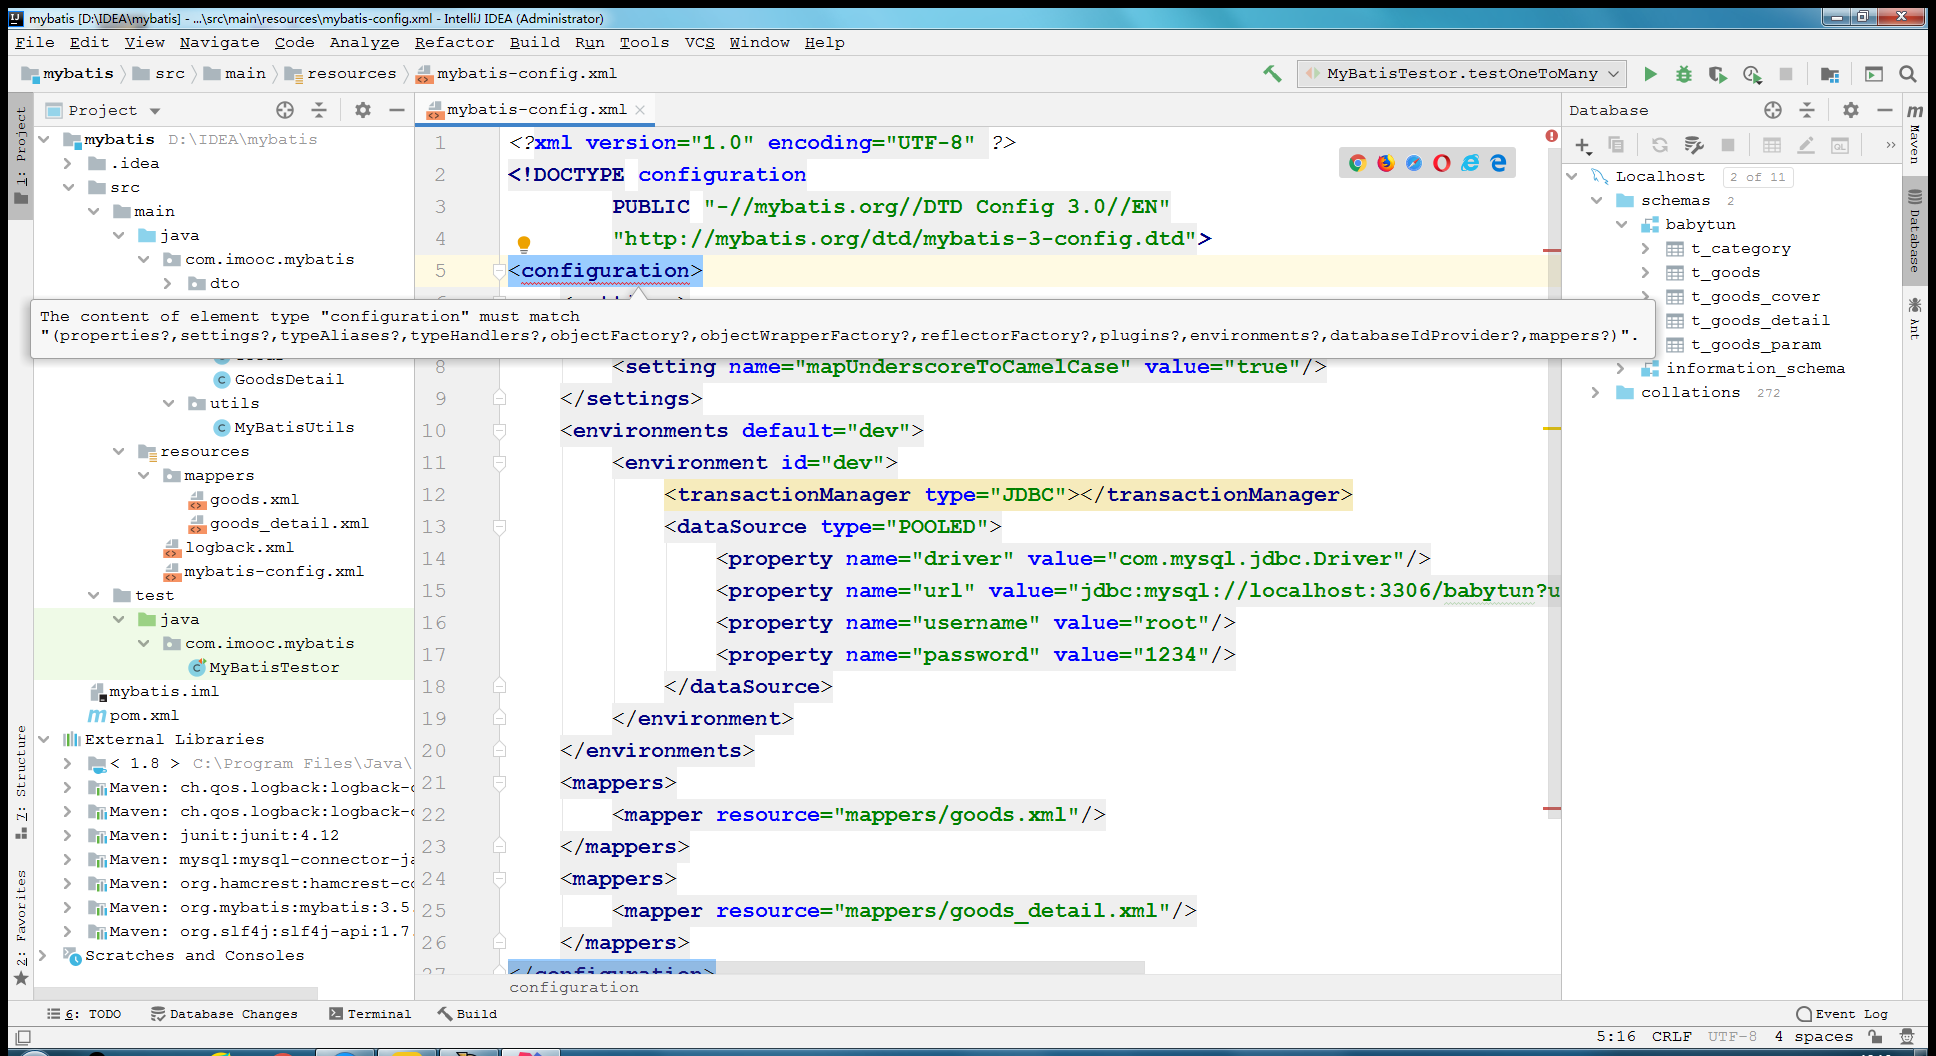Open in Opera browser icon
The height and width of the screenshot is (1056, 1936).
(x=1441, y=163)
